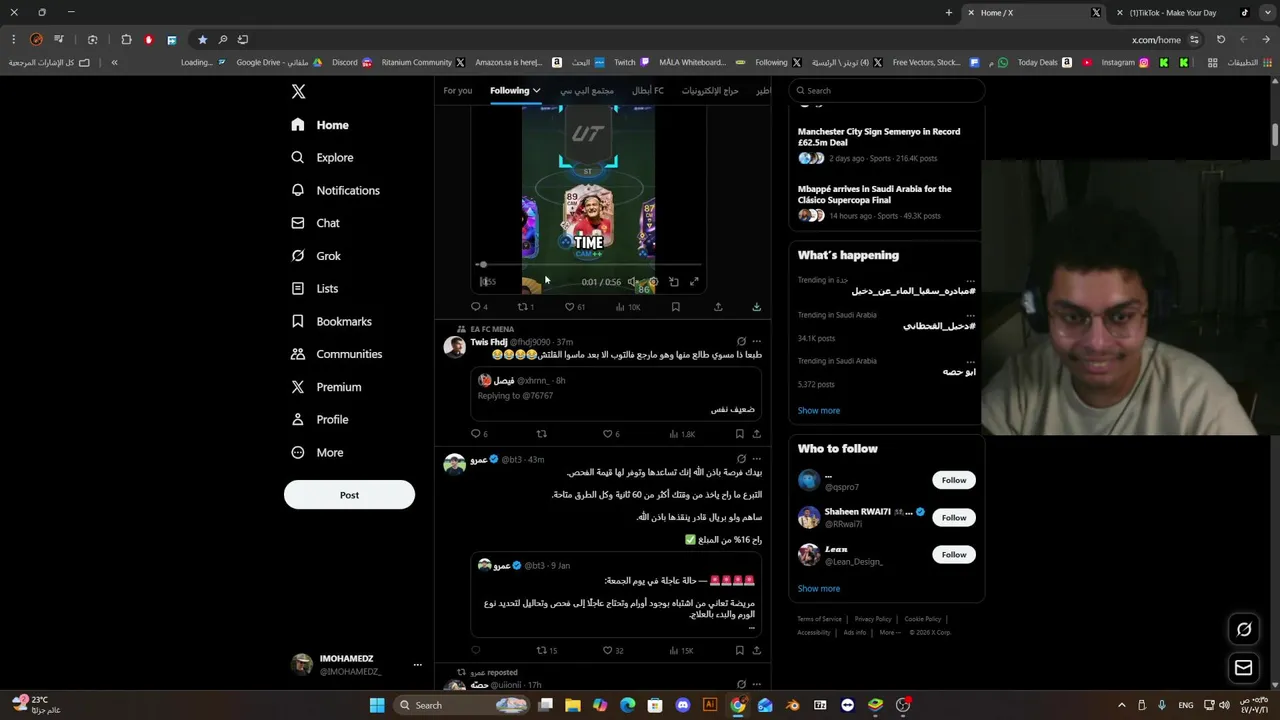Open Lists in the sidebar
1280x720 pixels.
click(314, 288)
